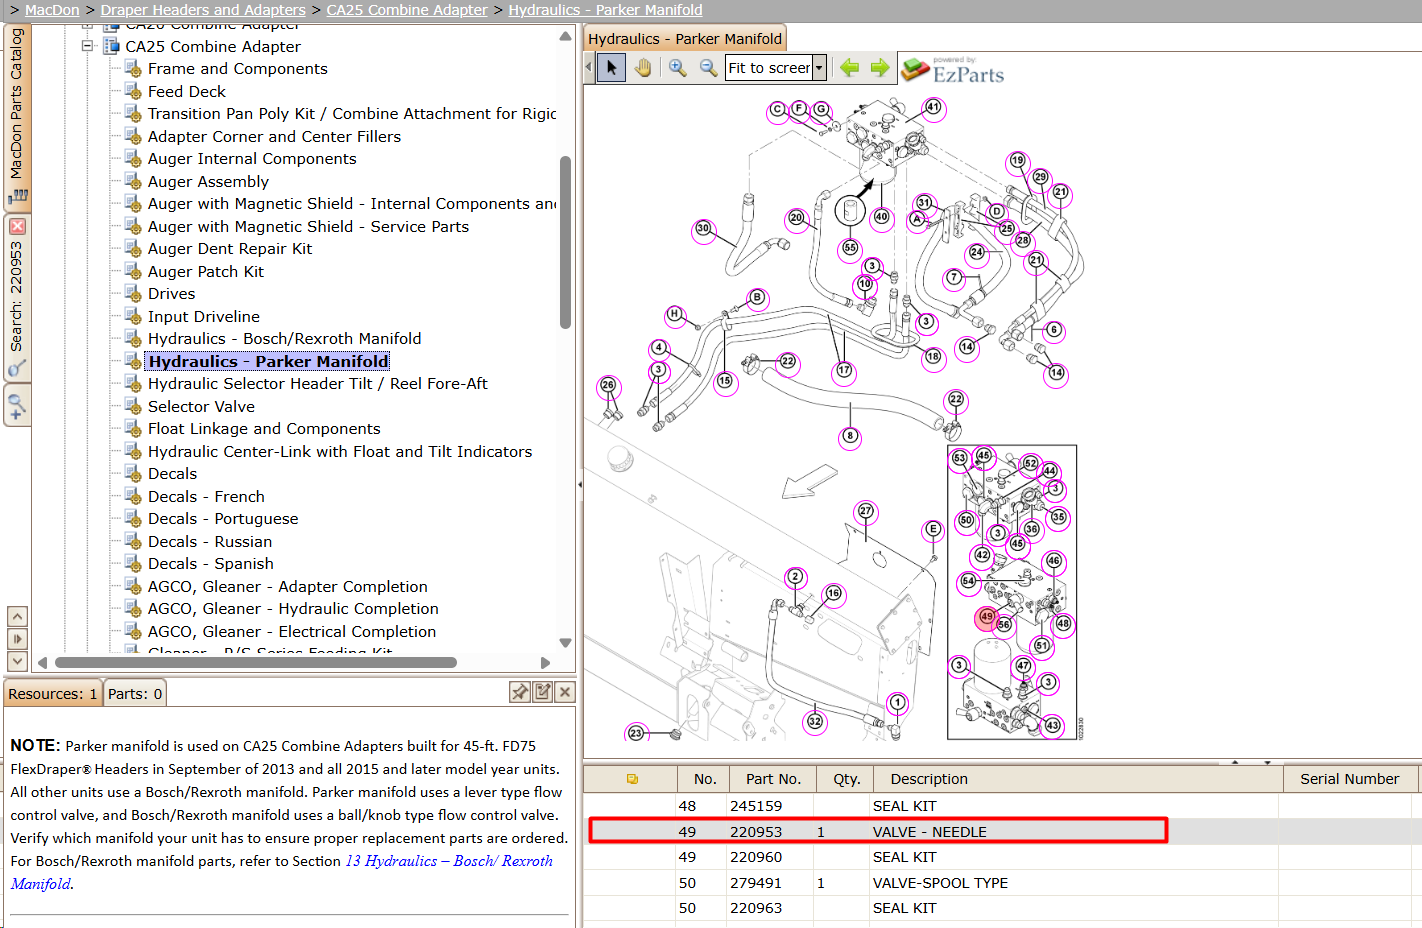
Task: Switch to the Parts: 0 tab
Action: (x=135, y=694)
